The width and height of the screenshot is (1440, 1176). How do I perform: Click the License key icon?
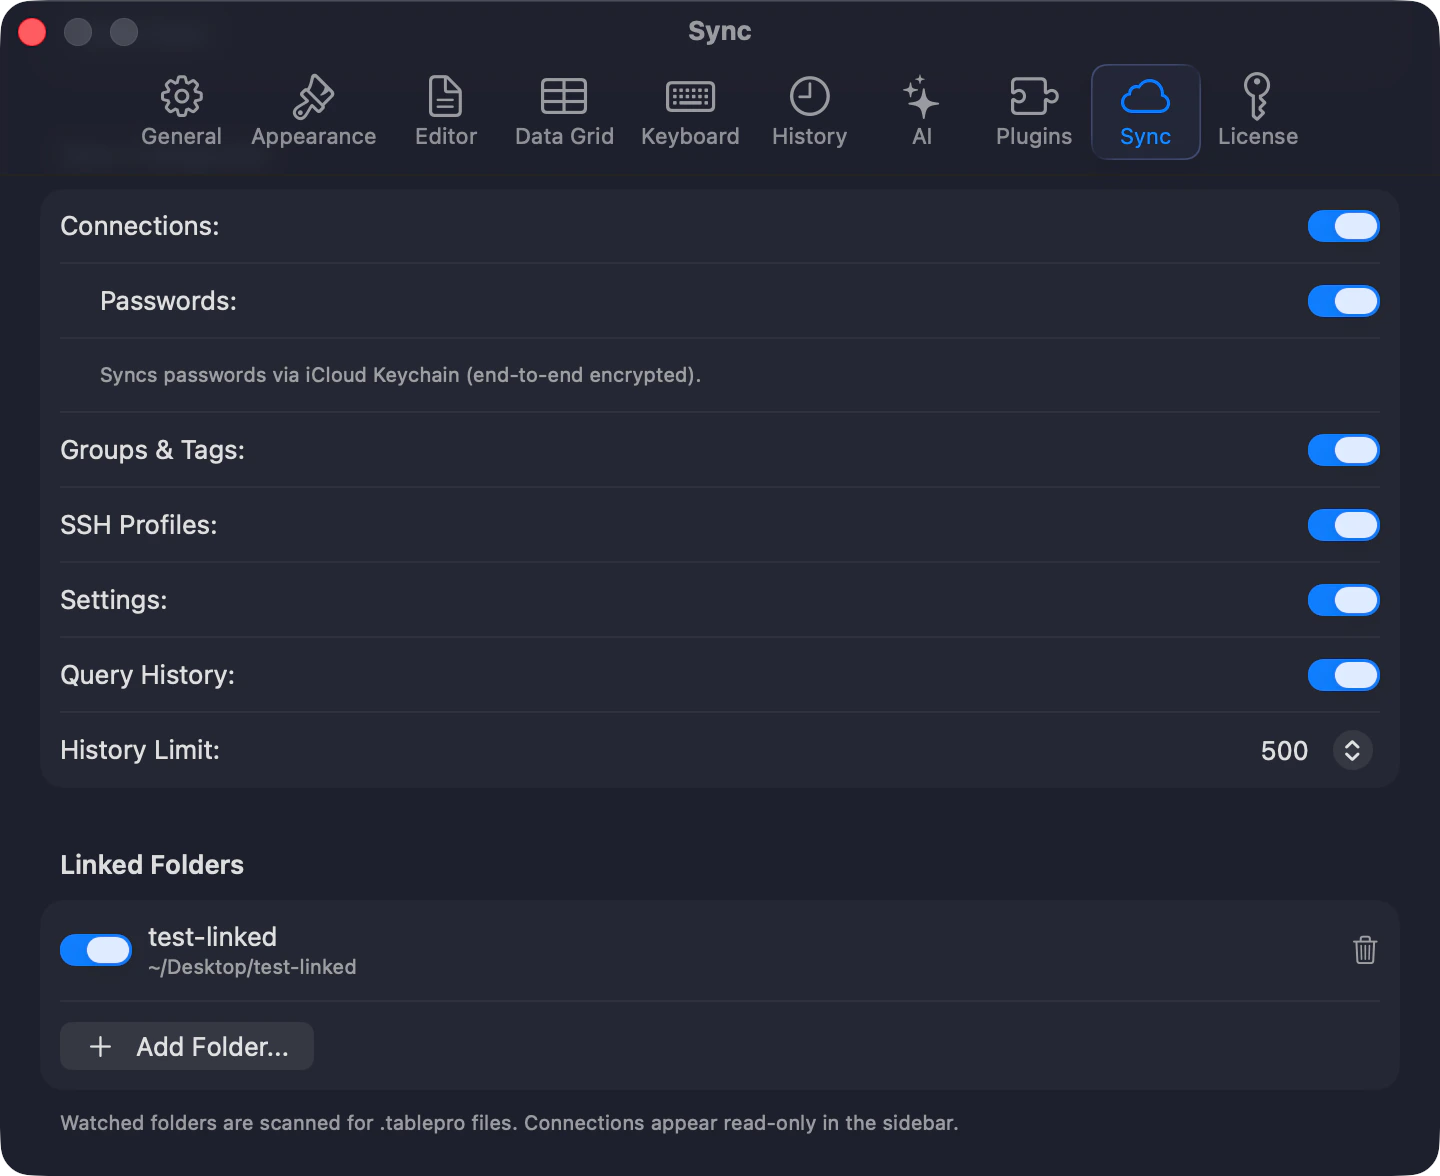click(1257, 96)
